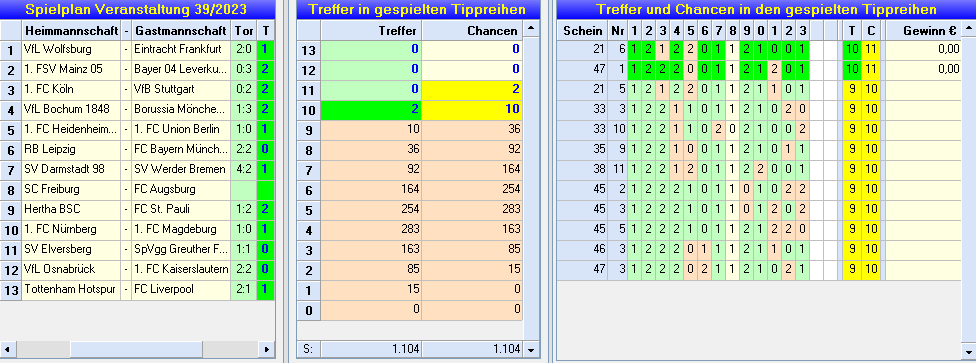
Task: Click scroll down arrow in Treffer panel
Action: coord(530,349)
